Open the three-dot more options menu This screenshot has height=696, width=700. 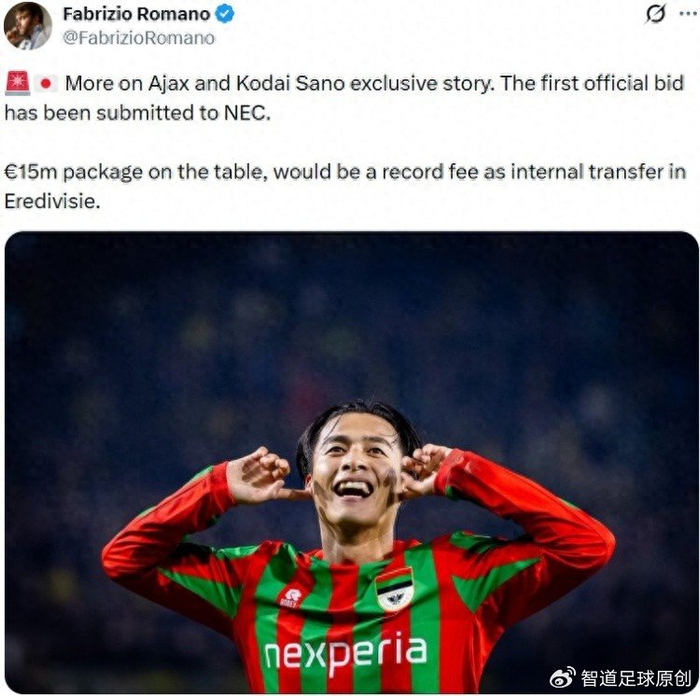(688, 14)
